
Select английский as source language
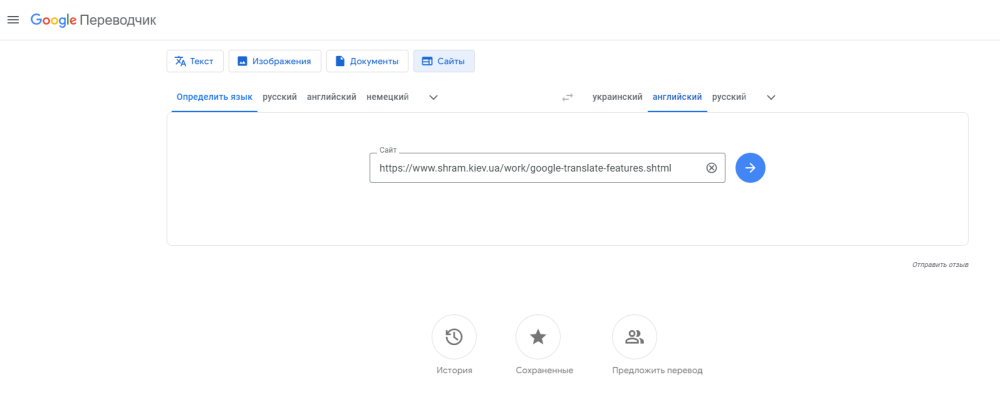tap(332, 98)
